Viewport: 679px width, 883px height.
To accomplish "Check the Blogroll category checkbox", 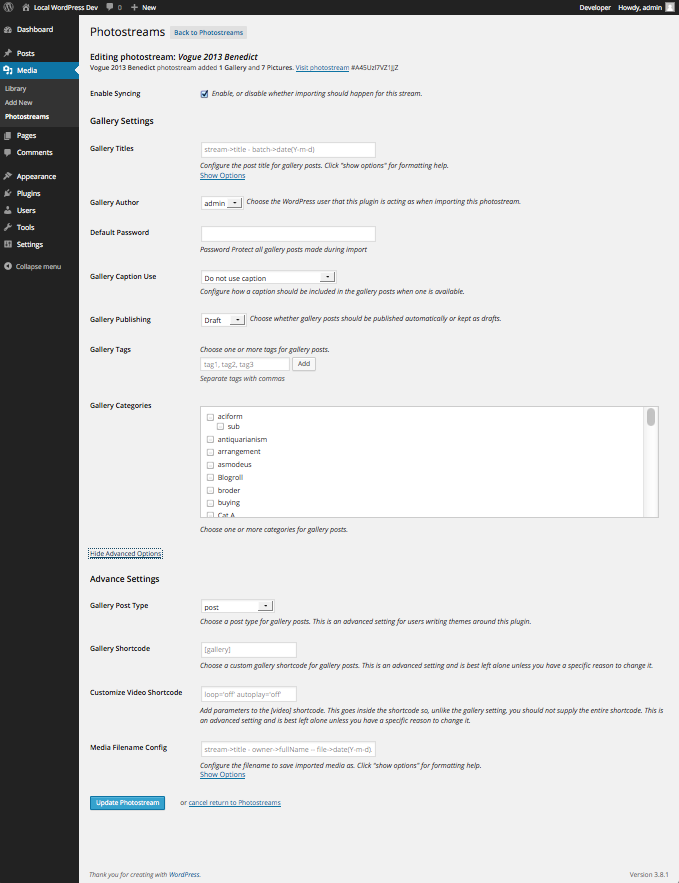I will pos(210,478).
